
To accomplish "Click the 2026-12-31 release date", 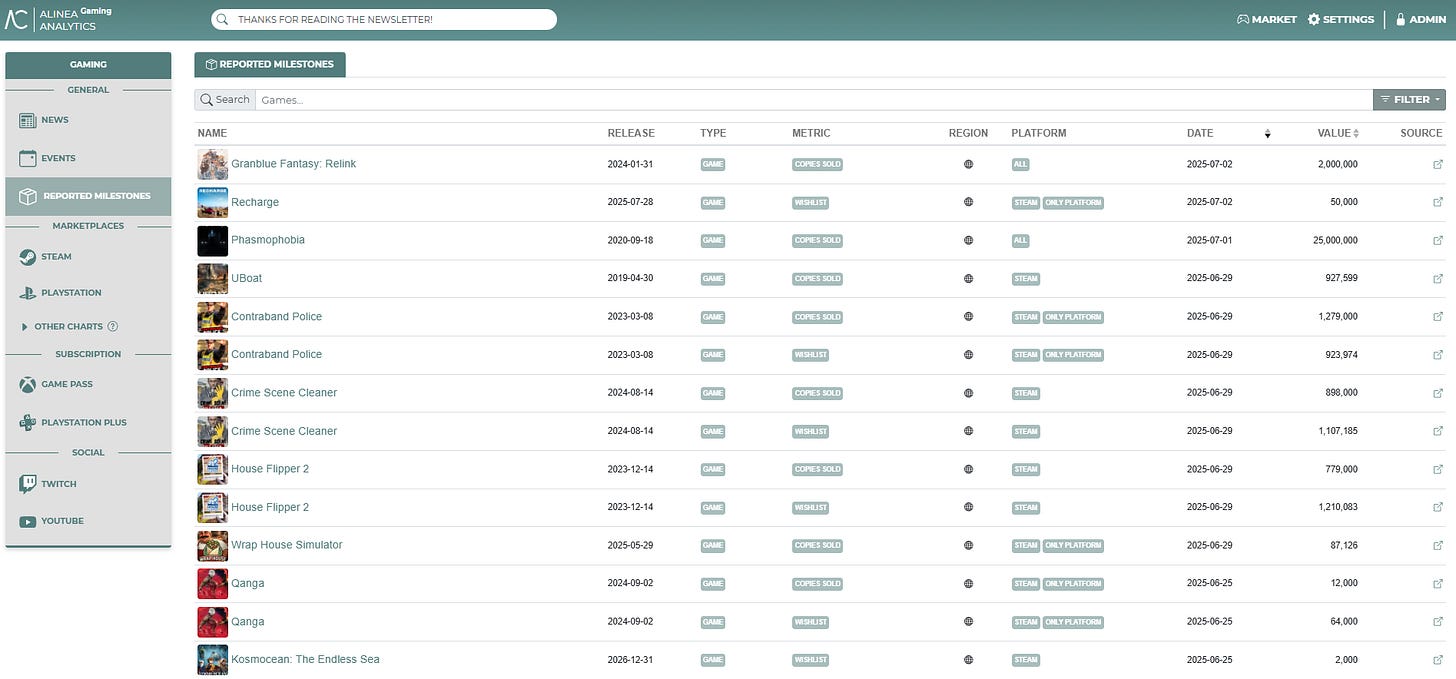I will point(630,659).
